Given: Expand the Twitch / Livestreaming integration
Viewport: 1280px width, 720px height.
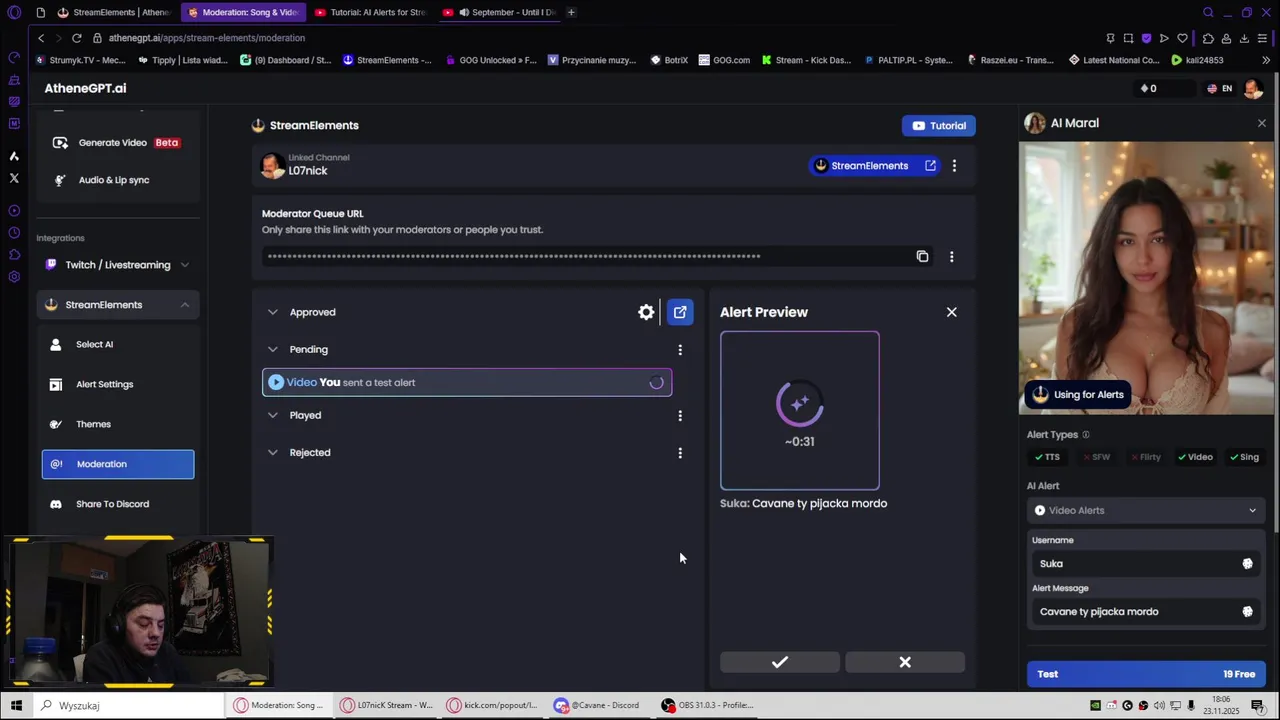Looking at the screenshot, I should pos(117,265).
